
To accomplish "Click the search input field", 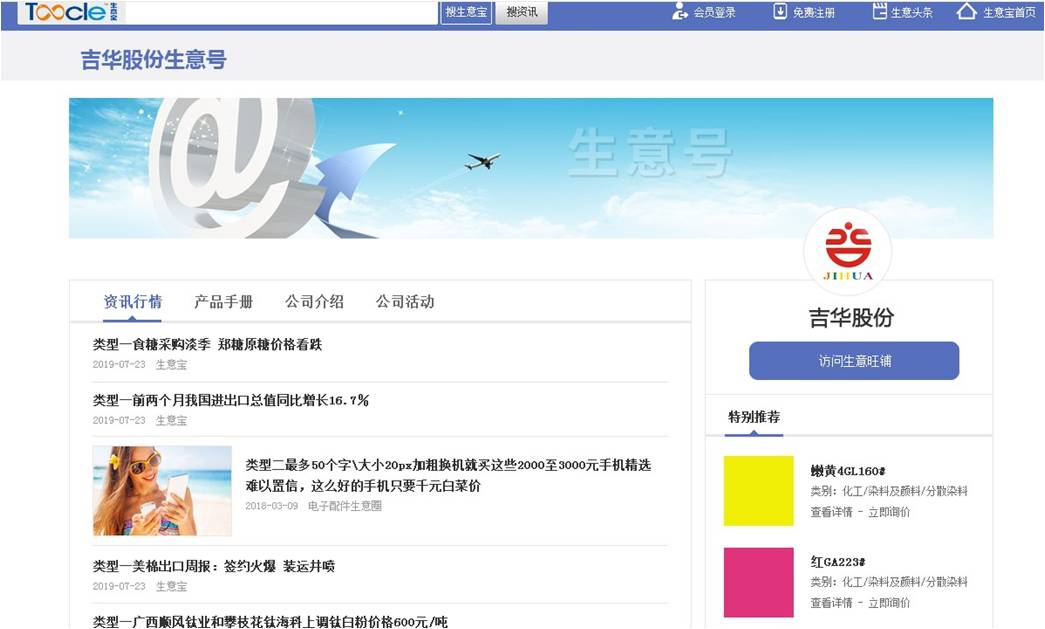I will tap(281, 12).
